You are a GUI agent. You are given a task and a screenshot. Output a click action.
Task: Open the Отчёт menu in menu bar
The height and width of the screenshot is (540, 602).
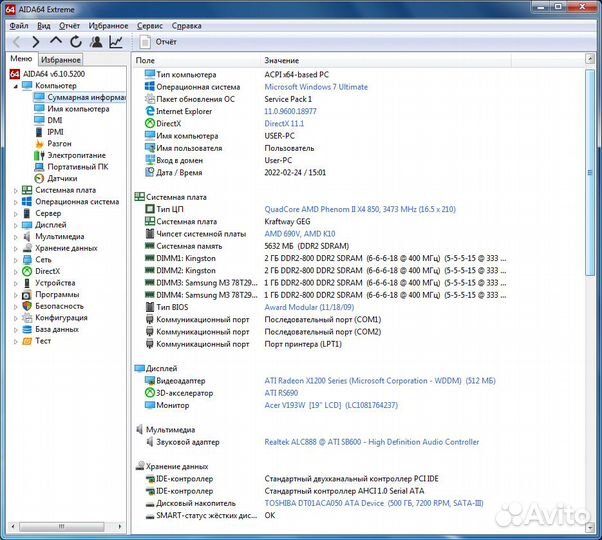(x=69, y=26)
